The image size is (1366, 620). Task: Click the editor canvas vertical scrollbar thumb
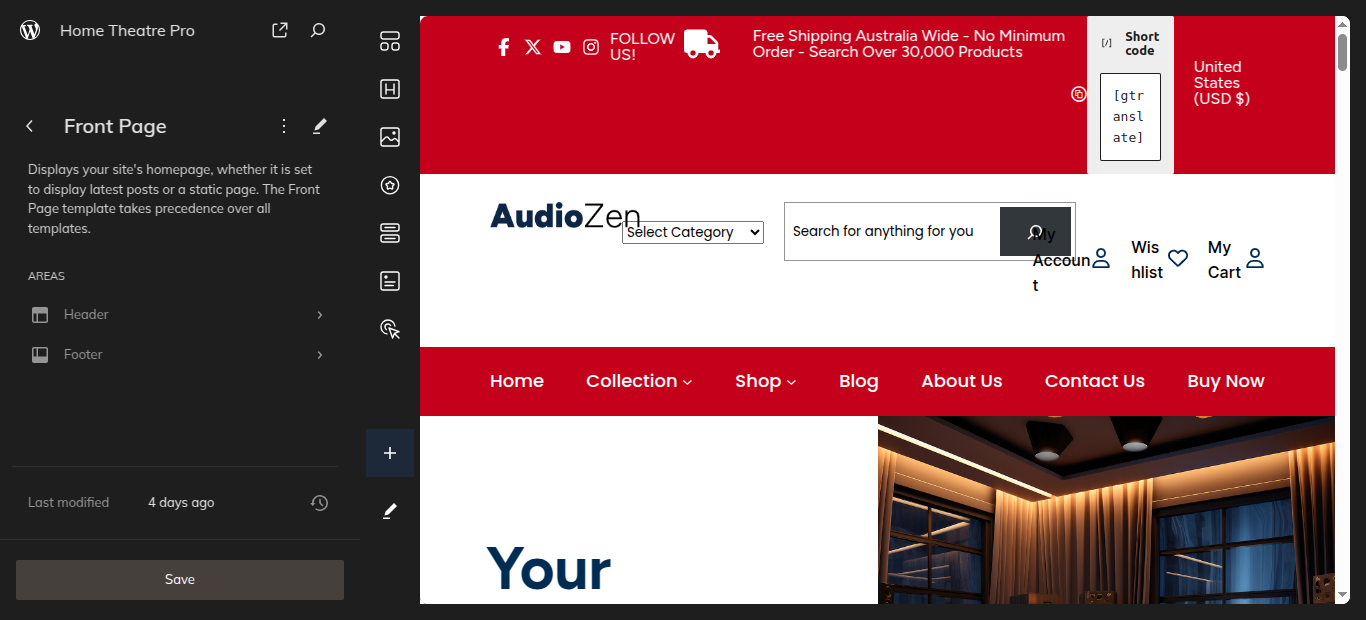point(1343,52)
